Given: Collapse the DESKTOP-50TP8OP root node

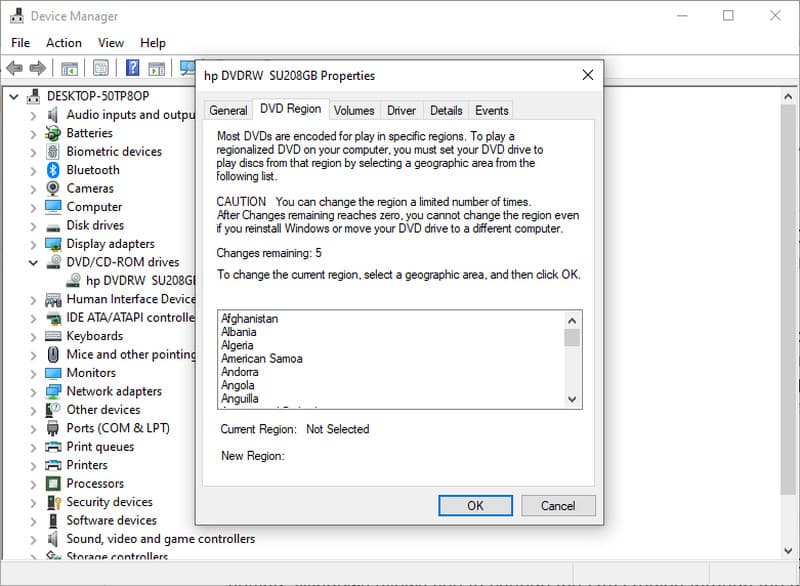Looking at the screenshot, I should (x=14, y=96).
